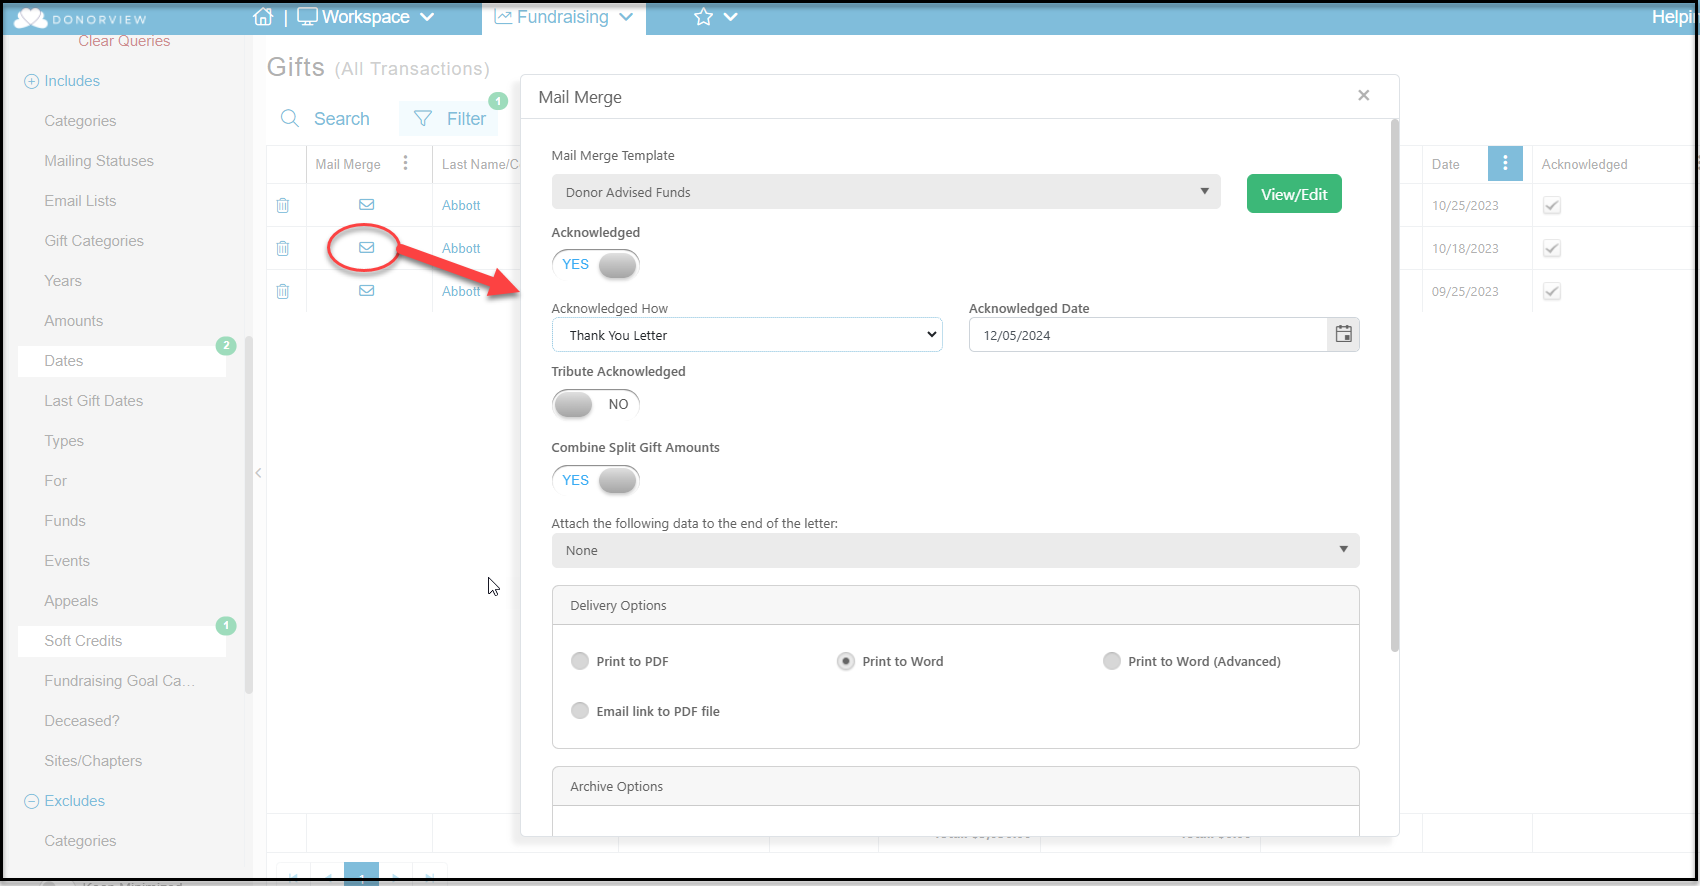Click the Acknowledged Date input field

pyautogui.click(x=1148, y=335)
